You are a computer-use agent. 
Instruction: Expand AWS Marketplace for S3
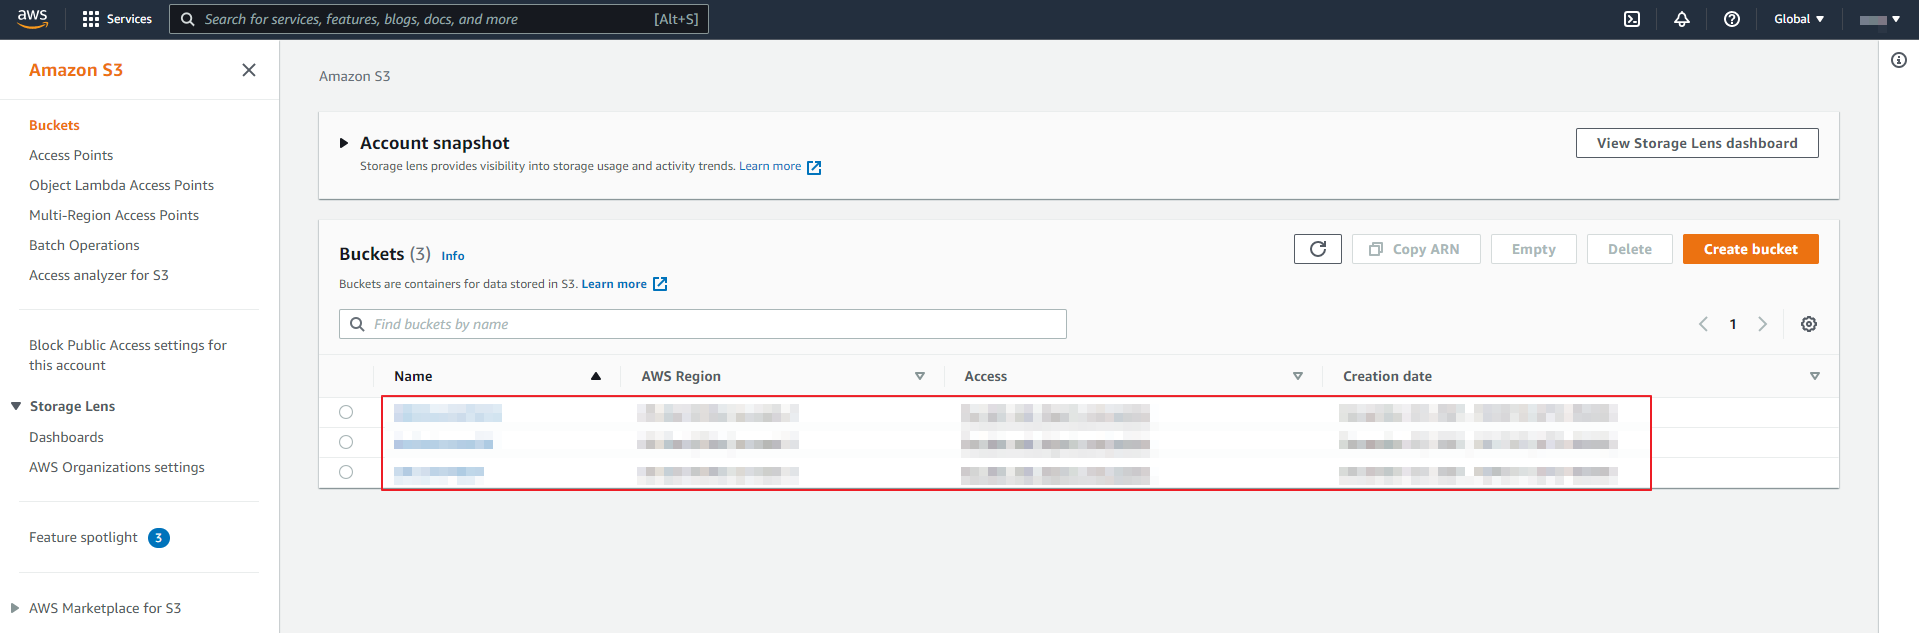tap(15, 608)
